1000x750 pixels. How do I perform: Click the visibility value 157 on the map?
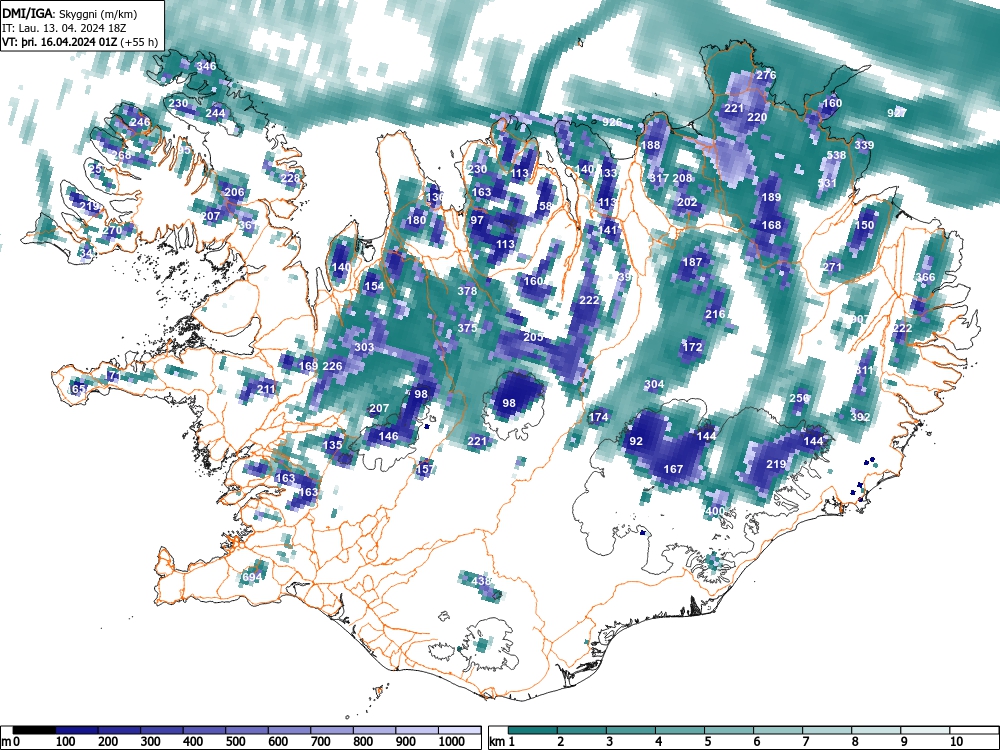click(425, 469)
